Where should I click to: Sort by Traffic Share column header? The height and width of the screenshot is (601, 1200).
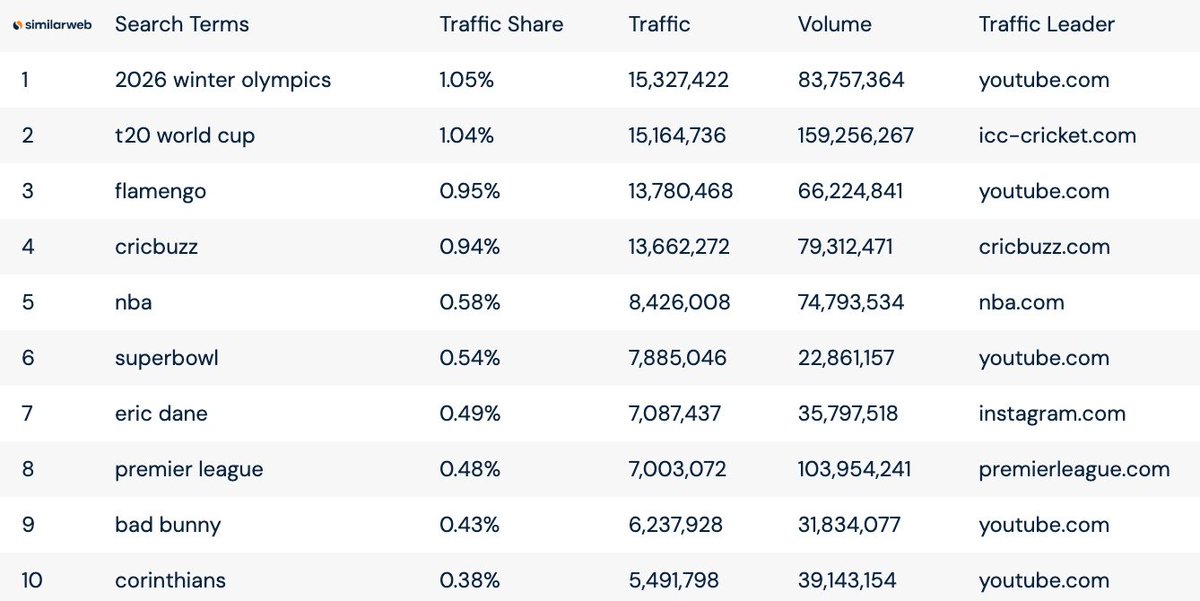point(501,25)
